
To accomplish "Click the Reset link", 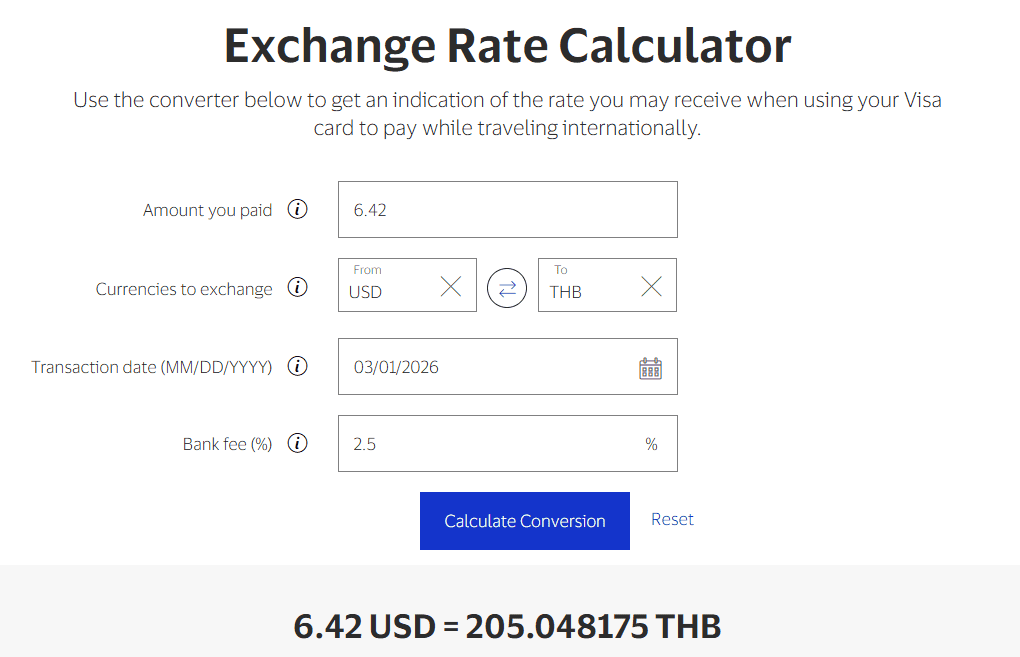I will coord(672,519).
